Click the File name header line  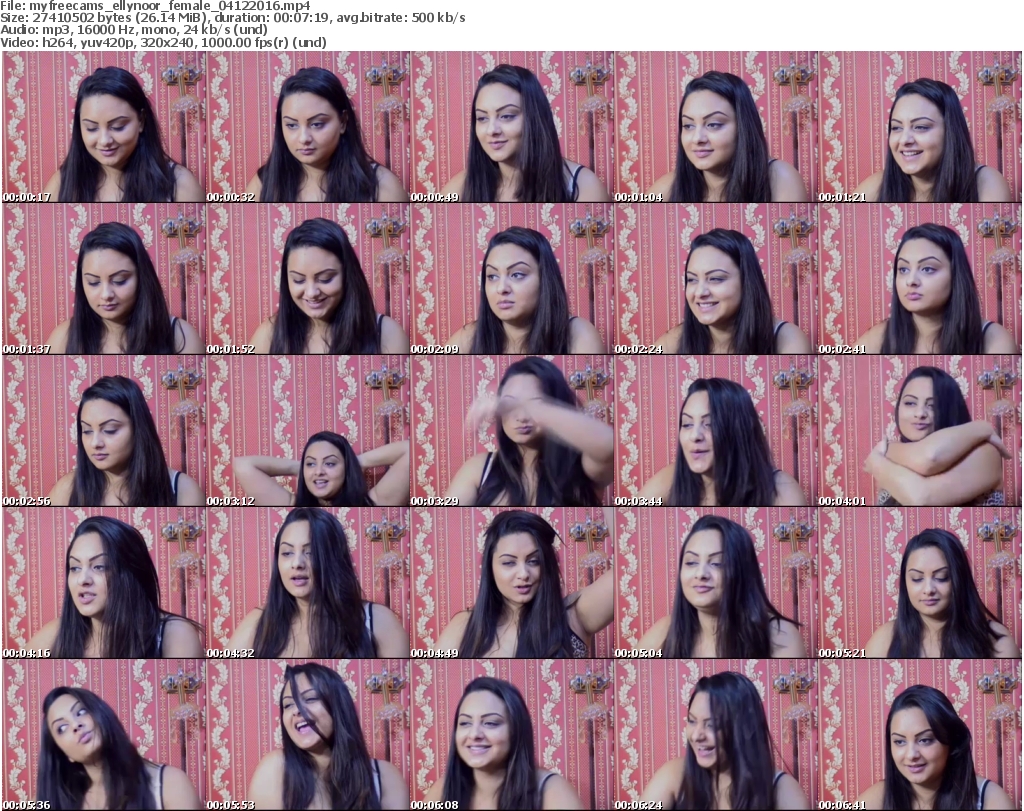(x=155, y=6)
